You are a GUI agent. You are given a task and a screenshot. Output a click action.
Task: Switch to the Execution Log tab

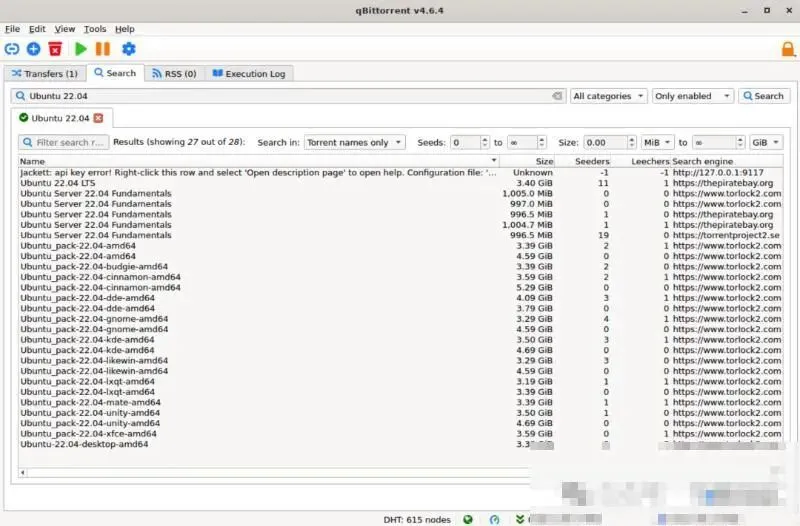coord(249,73)
